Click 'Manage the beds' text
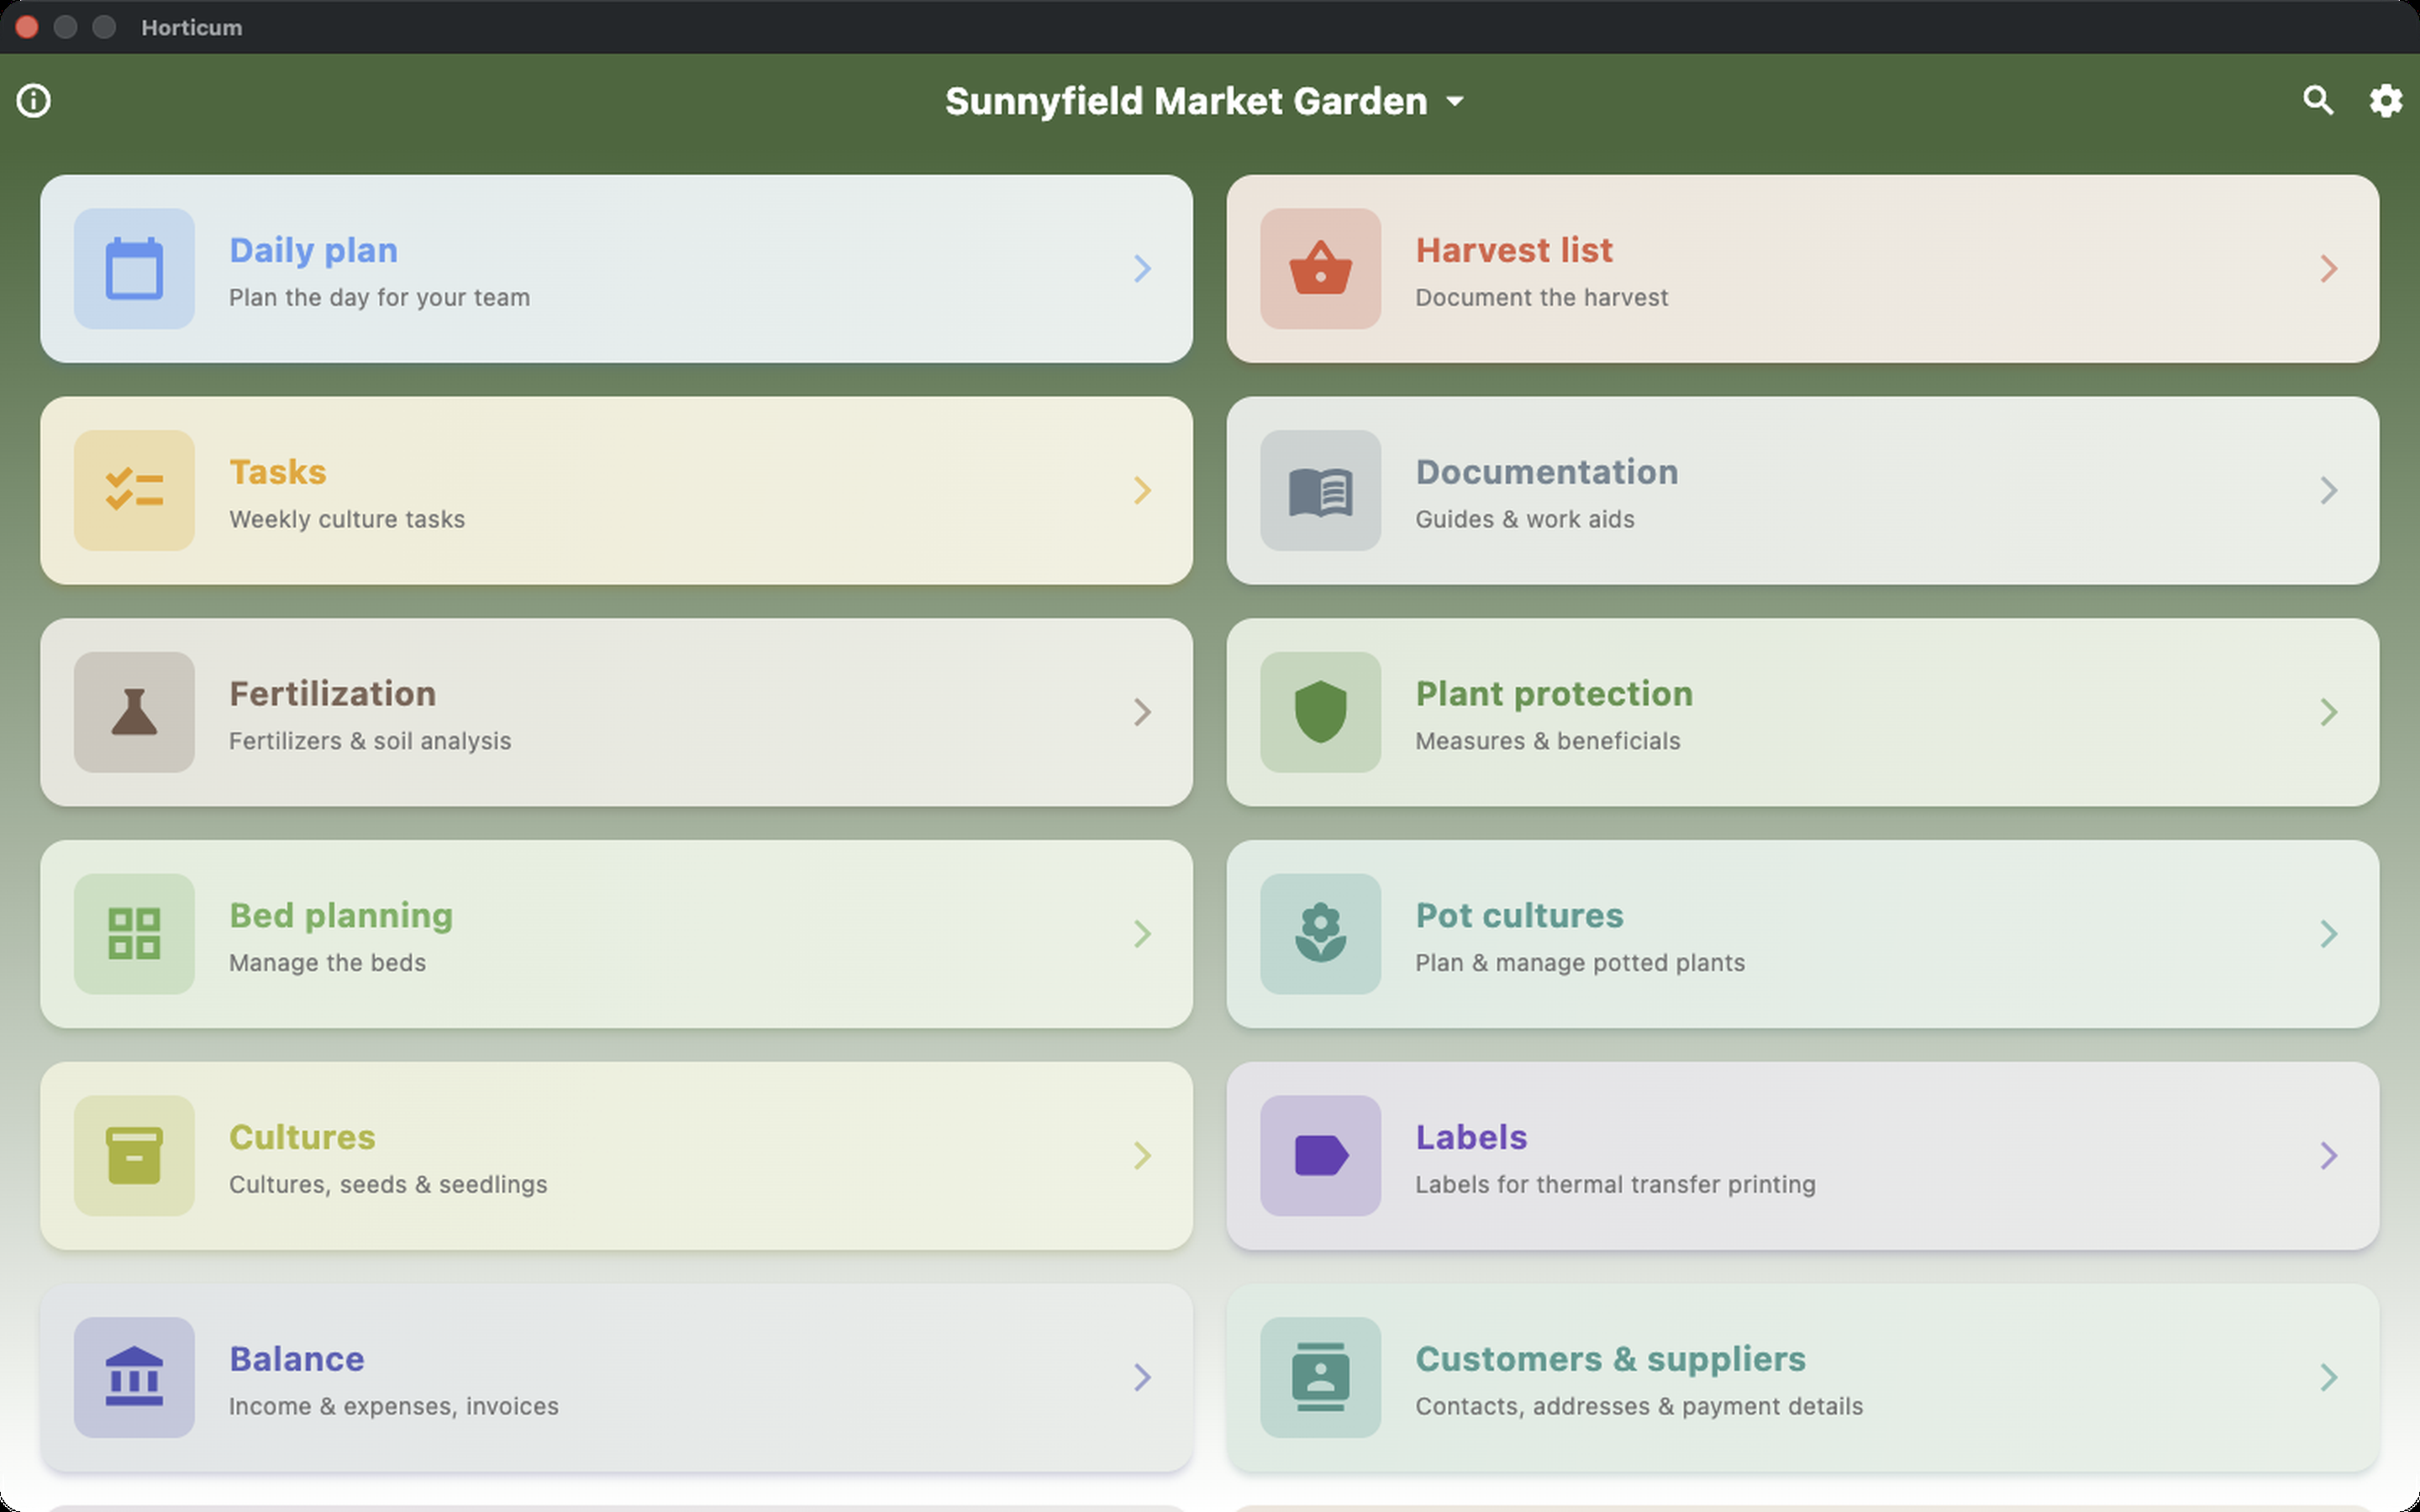This screenshot has width=2420, height=1512. click(327, 964)
